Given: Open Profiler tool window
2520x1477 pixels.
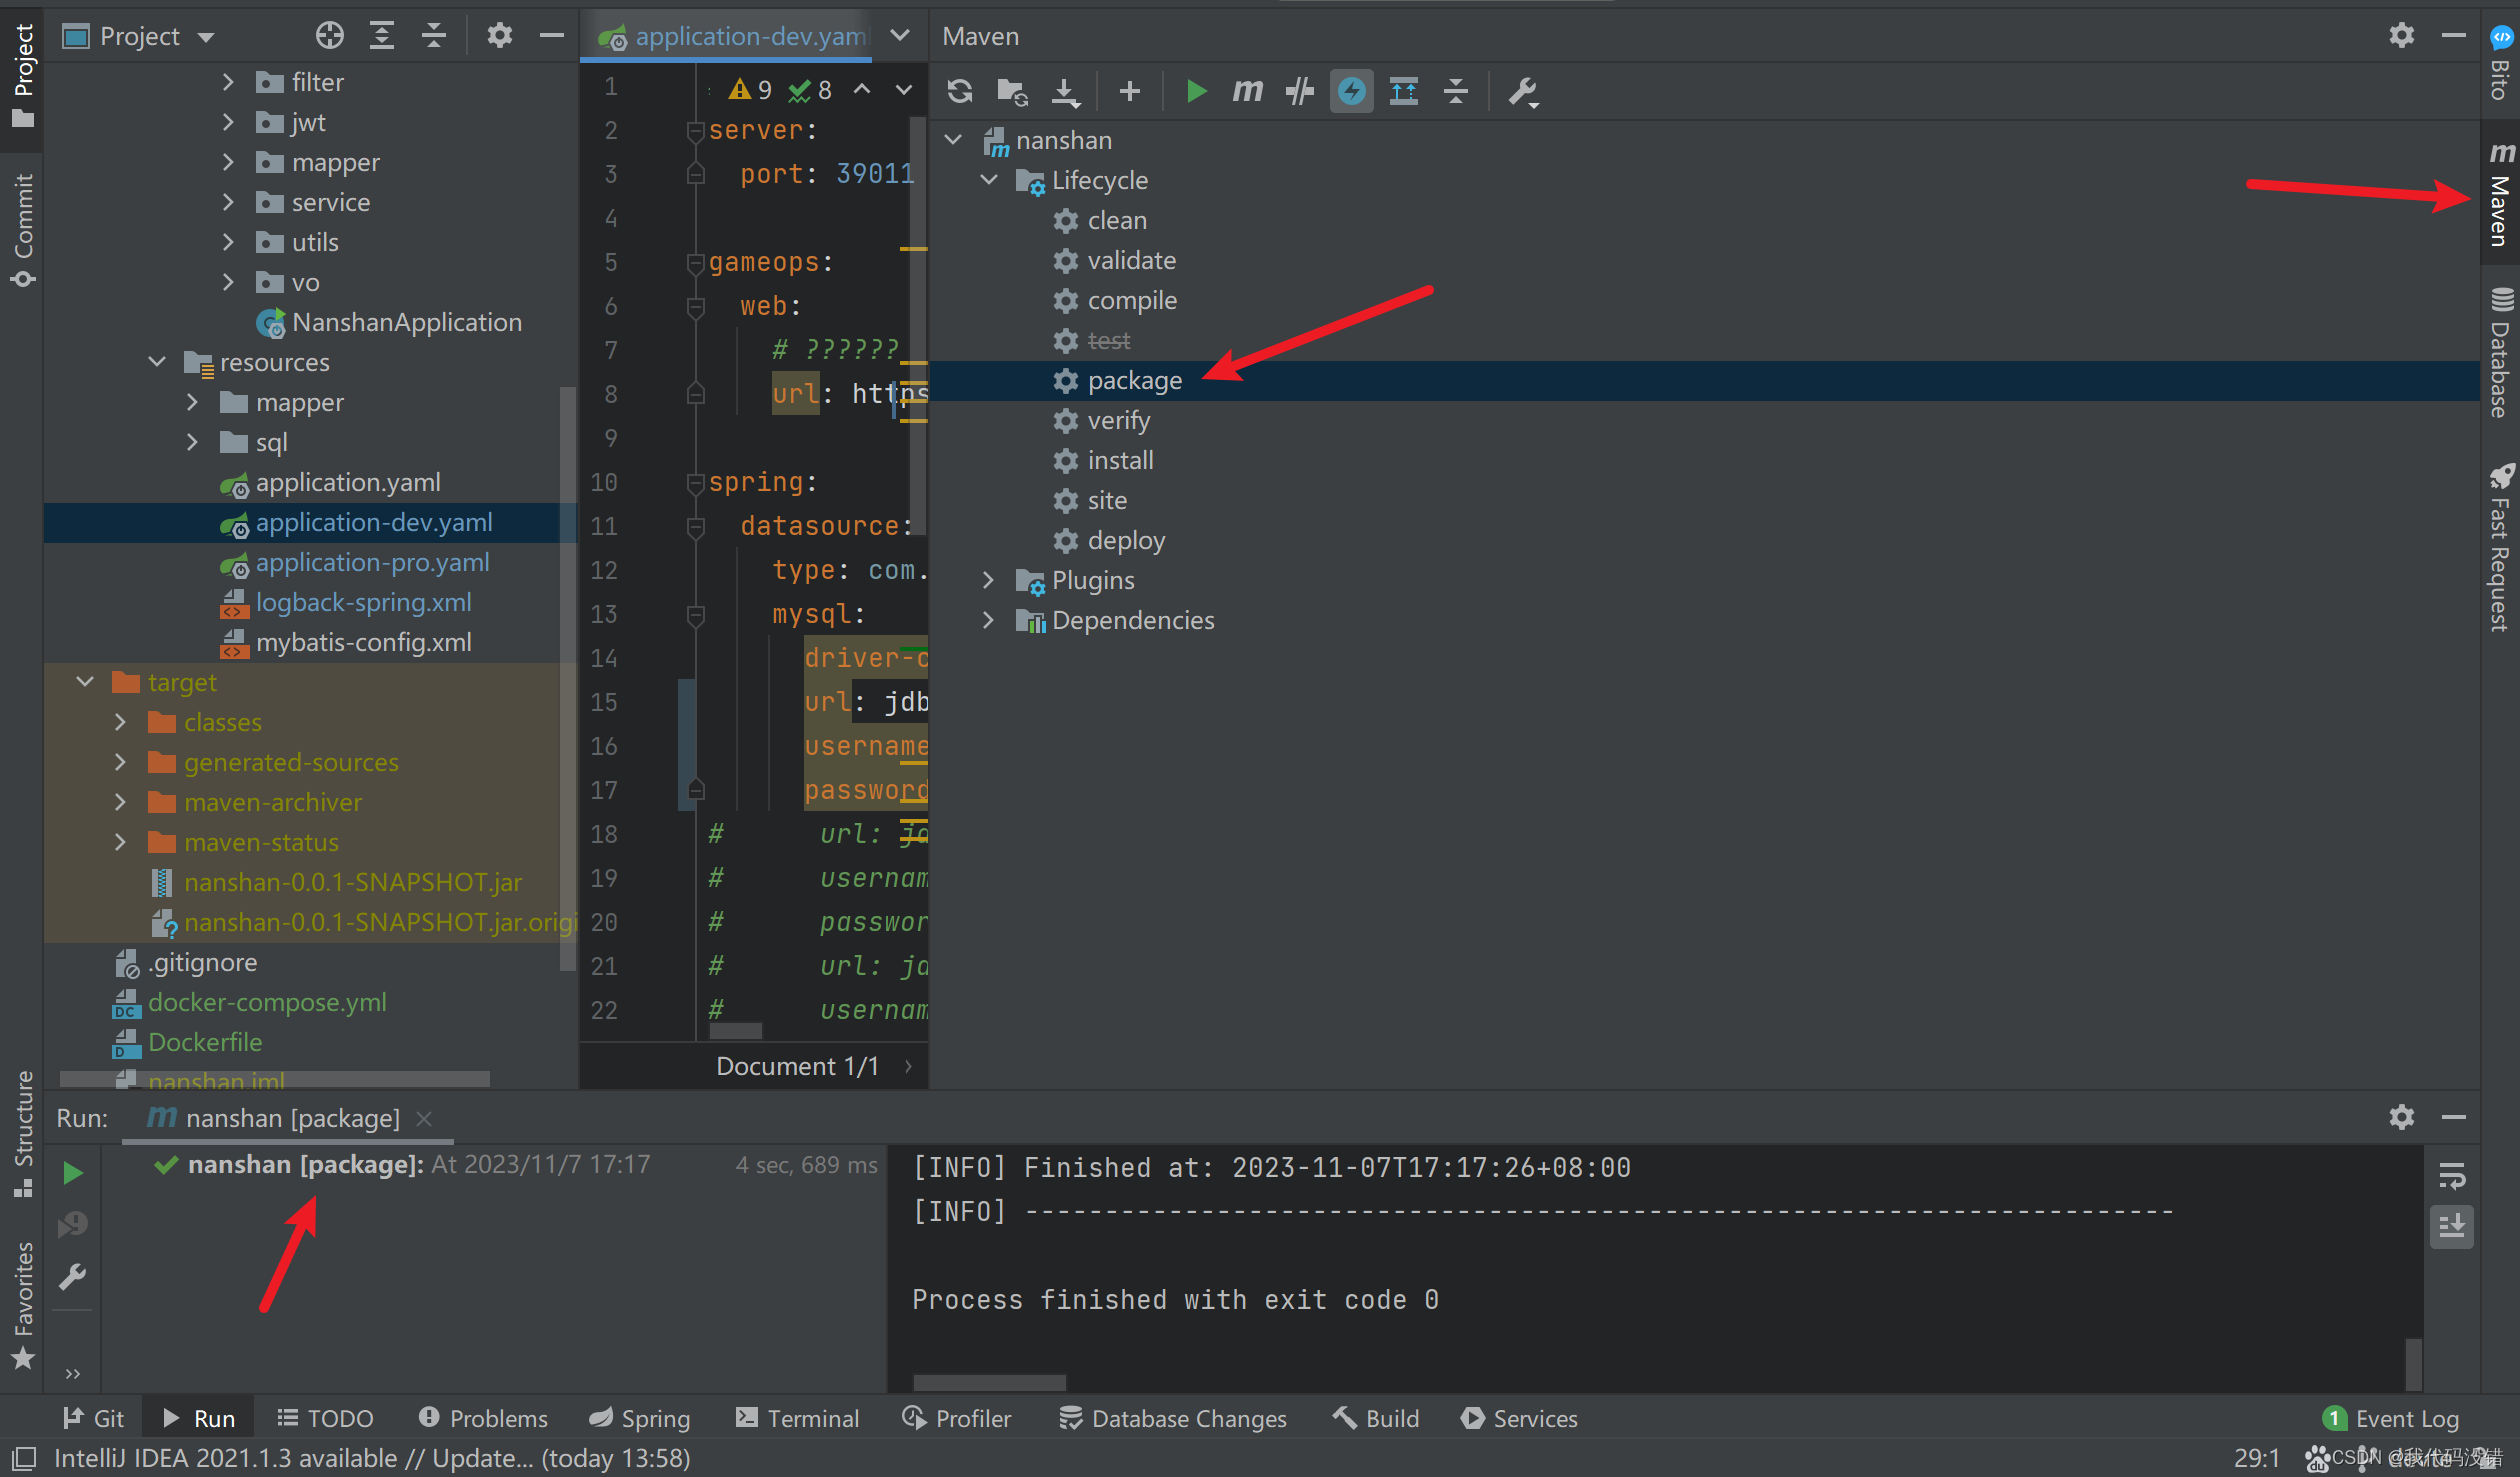Looking at the screenshot, I should (x=957, y=1418).
